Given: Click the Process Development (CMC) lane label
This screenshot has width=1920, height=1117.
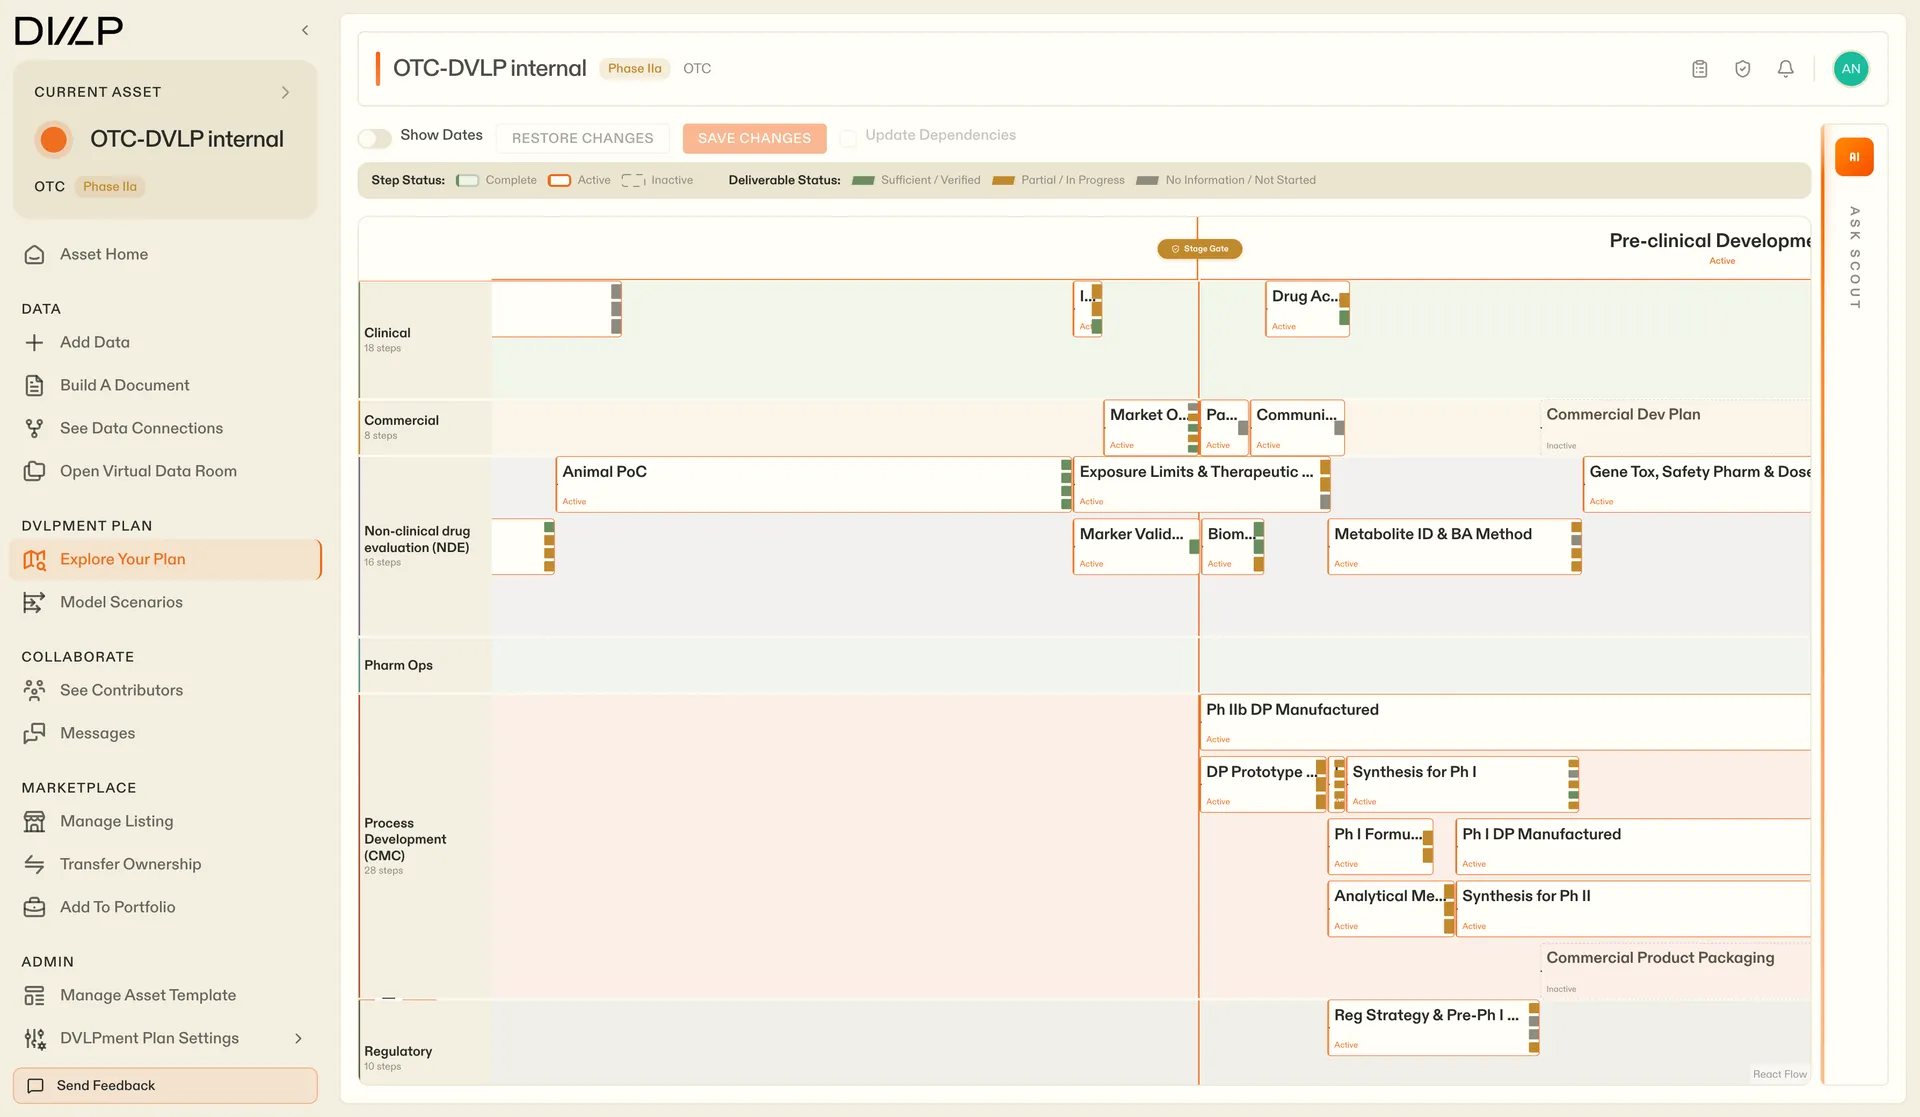Looking at the screenshot, I should coord(405,840).
